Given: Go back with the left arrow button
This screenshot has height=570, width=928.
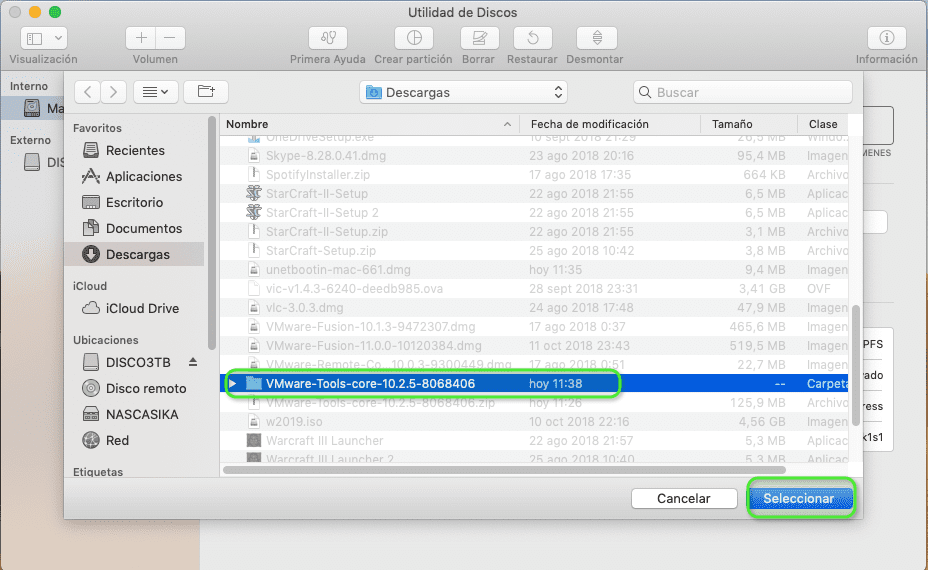Looking at the screenshot, I should coord(88,92).
